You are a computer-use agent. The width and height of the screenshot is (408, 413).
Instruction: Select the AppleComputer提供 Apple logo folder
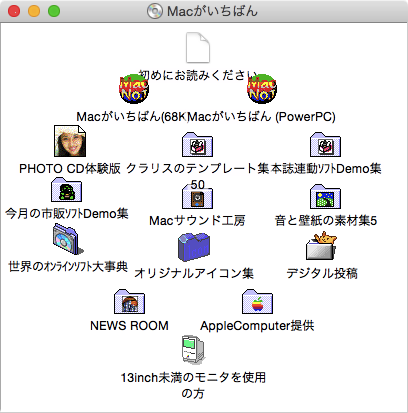[x=257, y=301]
